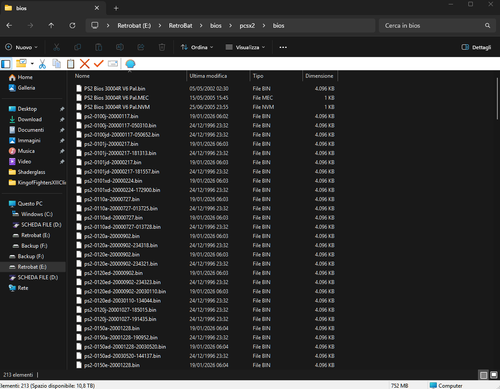The image size is (500, 389).
Task: Click the clipboard Paste icon in white toolbar
Action: coord(70,64)
